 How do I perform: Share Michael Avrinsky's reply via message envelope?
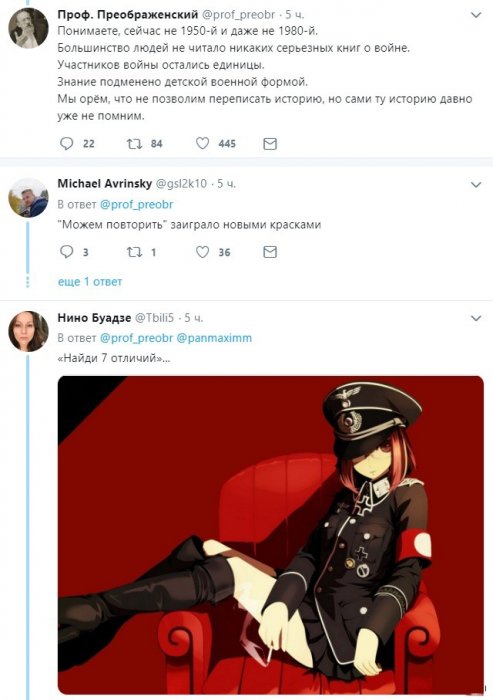[270, 252]
